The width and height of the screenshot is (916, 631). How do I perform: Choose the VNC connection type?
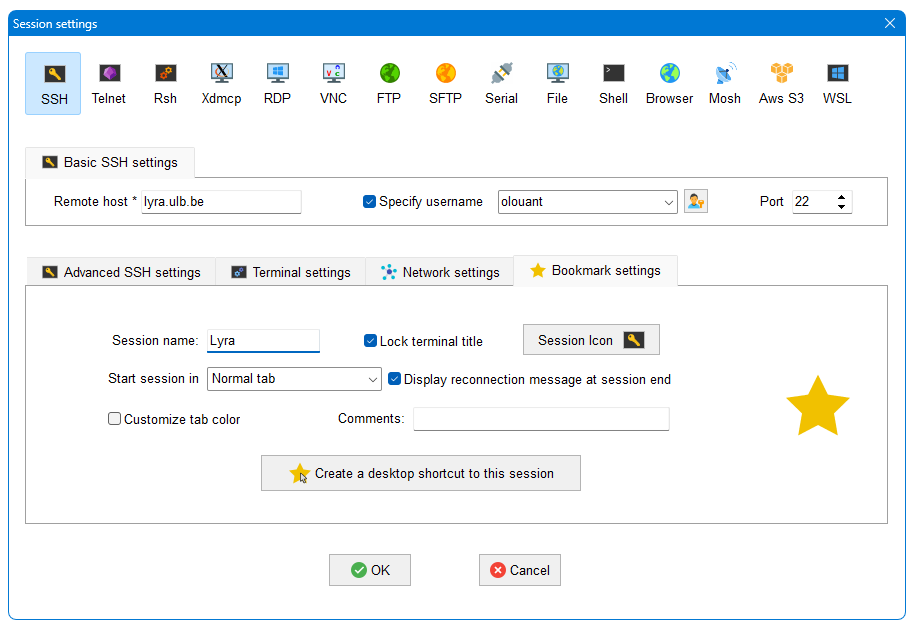tap(333, 83)
